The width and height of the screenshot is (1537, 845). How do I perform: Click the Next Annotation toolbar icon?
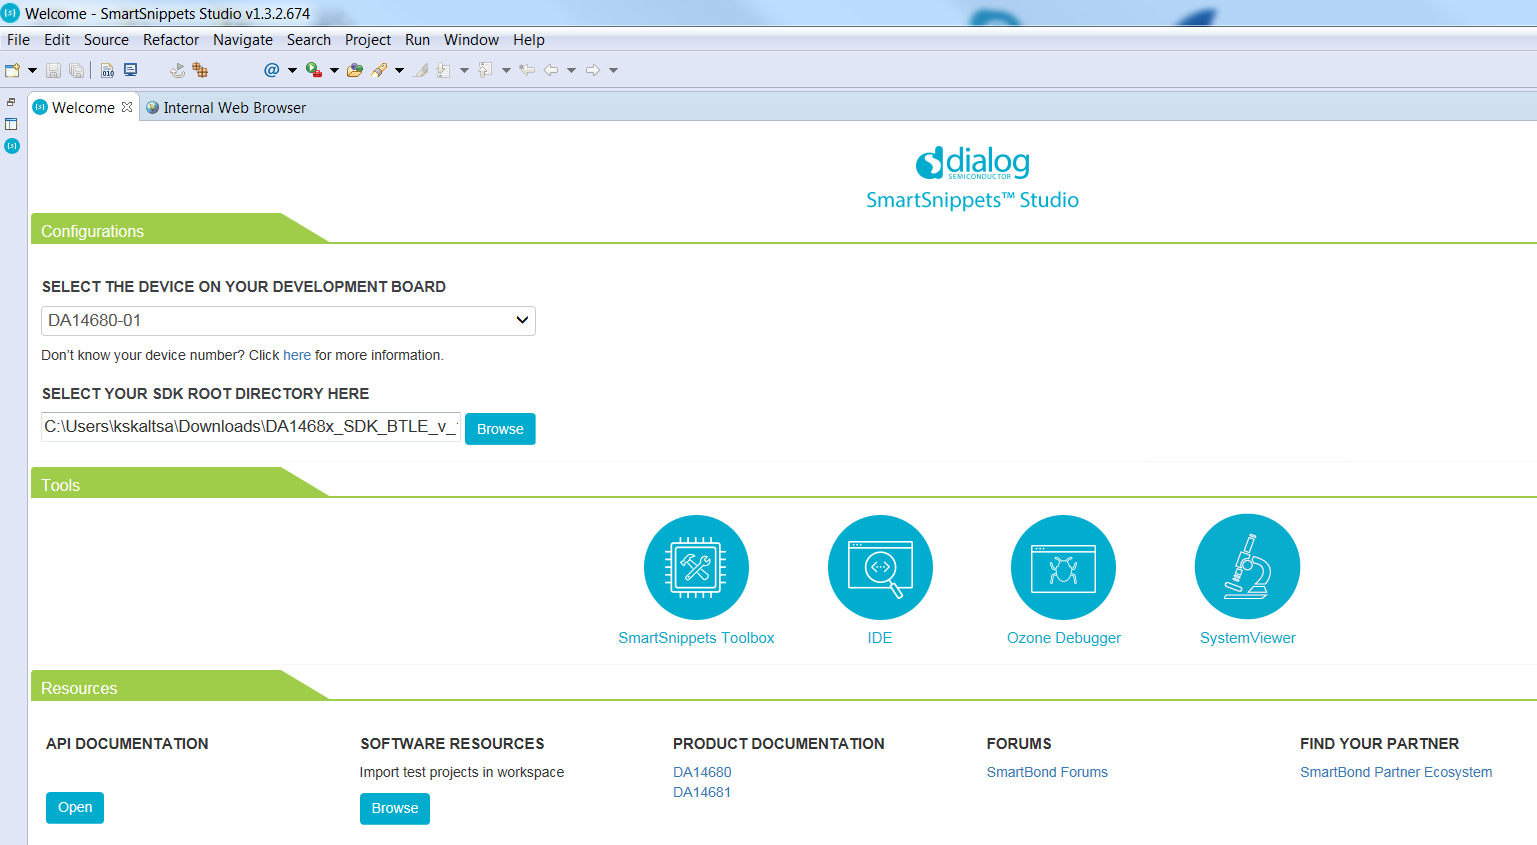pos(444,70)
